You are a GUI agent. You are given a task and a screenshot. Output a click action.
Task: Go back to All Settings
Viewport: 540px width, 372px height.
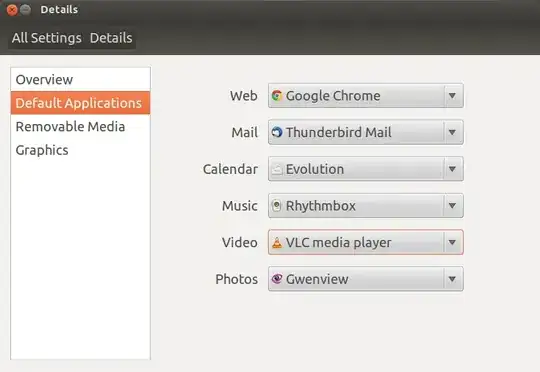pyautogui.click(x=46, y=38)
